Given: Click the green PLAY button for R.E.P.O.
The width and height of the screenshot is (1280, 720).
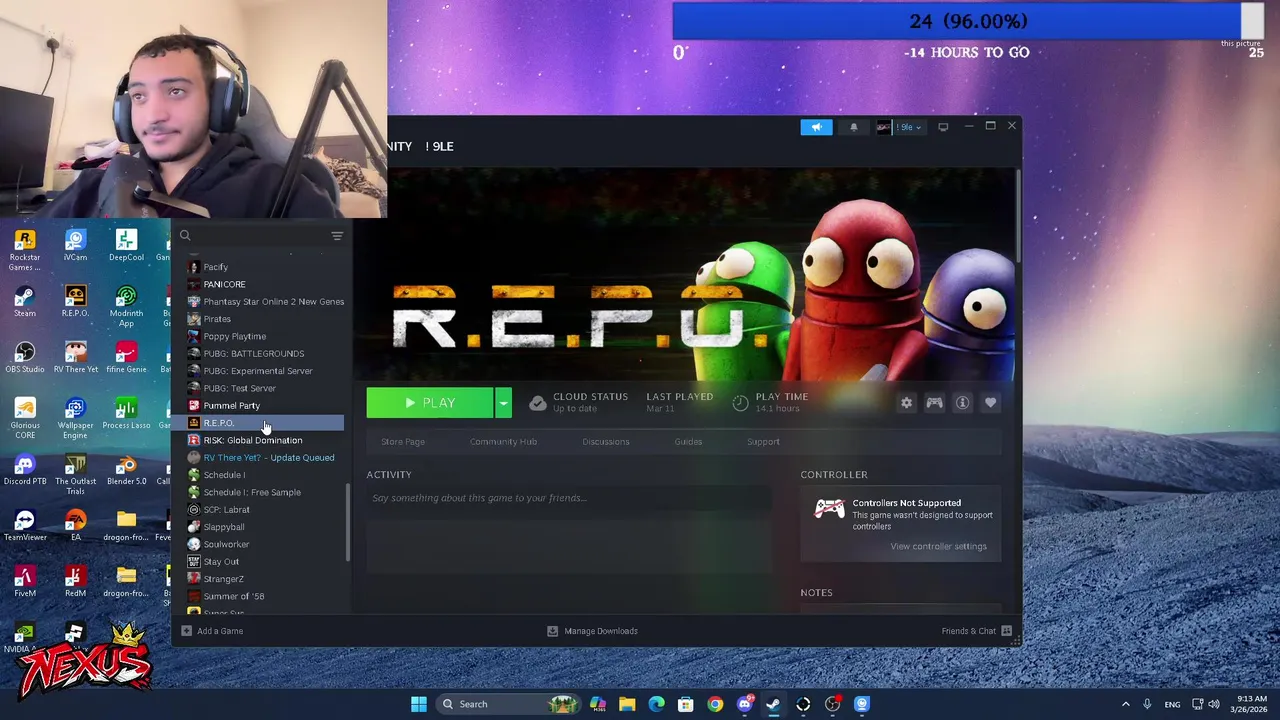Looking at the screenshot, I should [430, 403].
